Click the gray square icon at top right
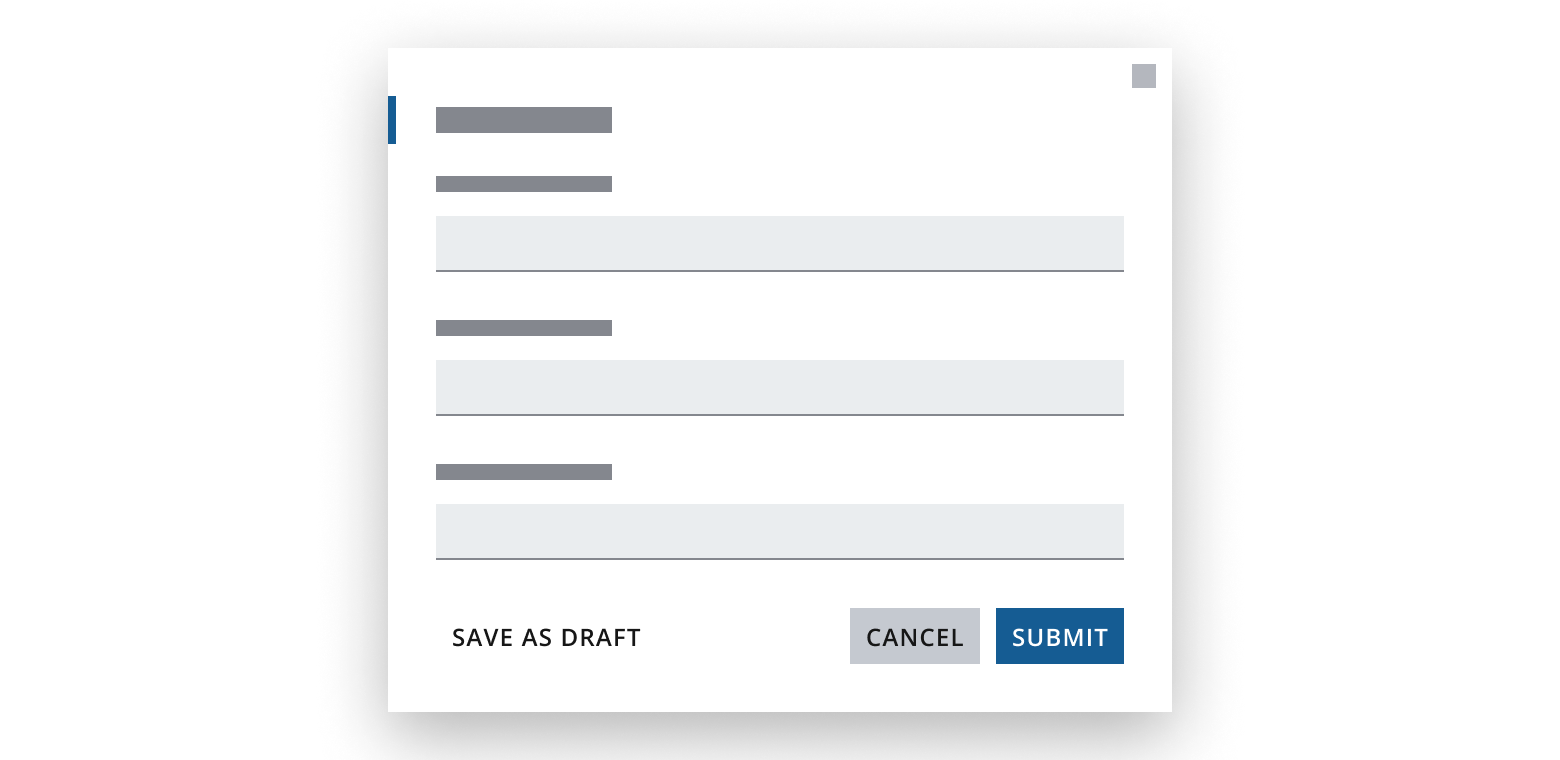The width and height of the screenshot is (1560, 760). [1143, 76]
